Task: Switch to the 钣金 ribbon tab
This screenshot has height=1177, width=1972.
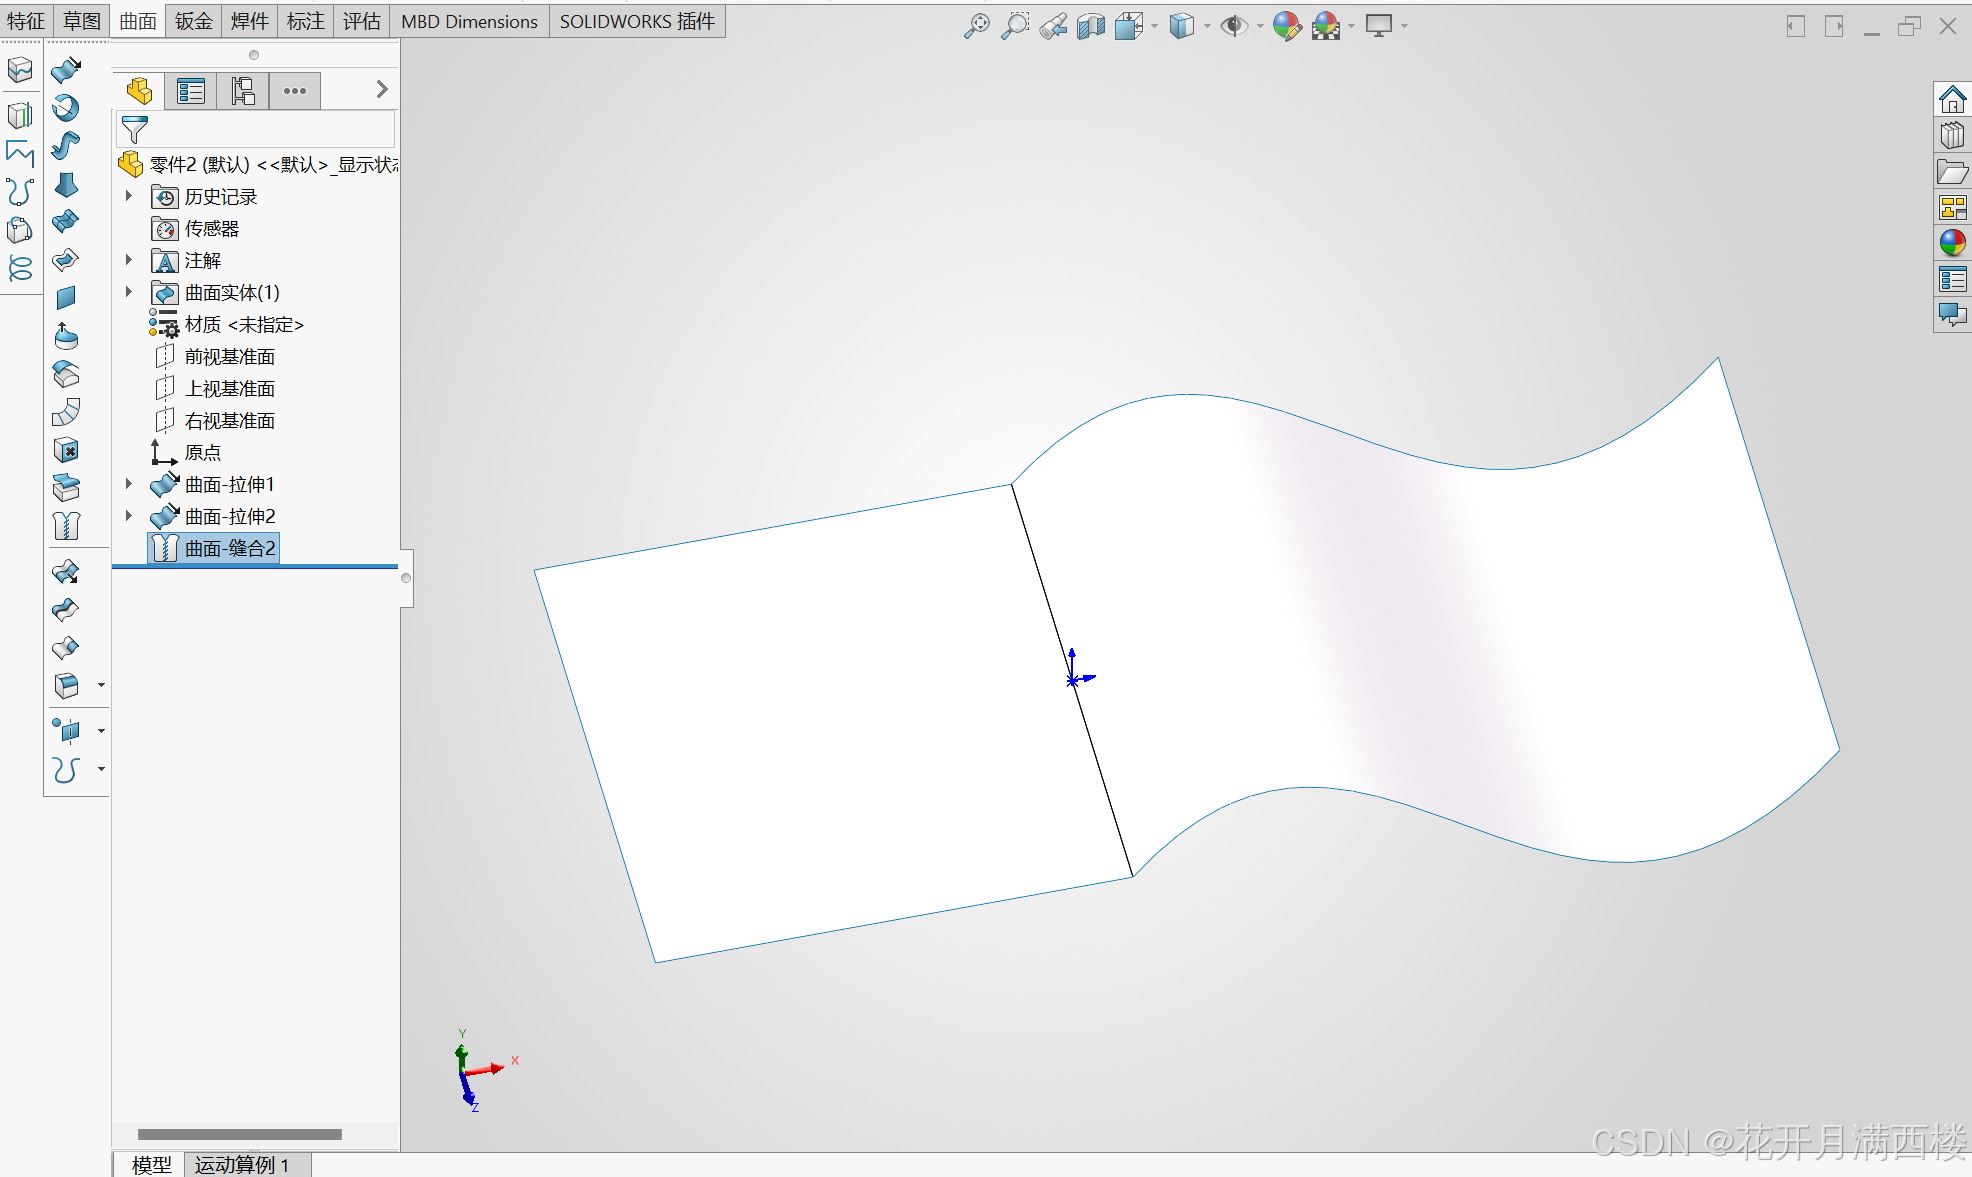Action: (194, 21)
